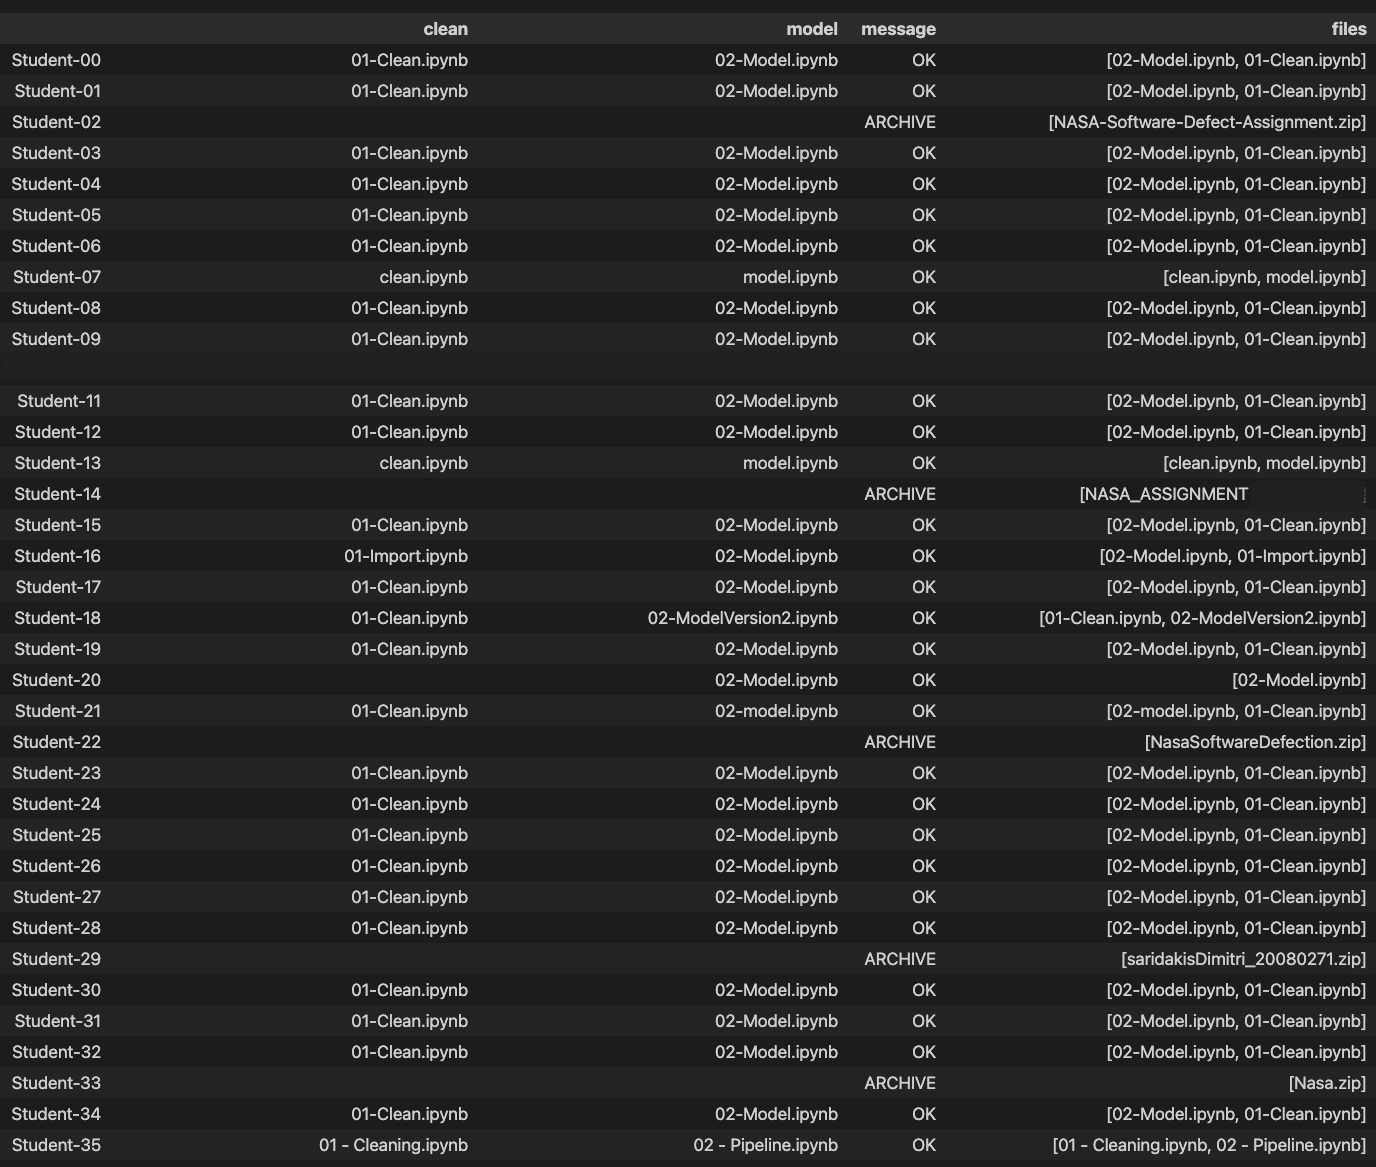This screenshot has height=1167, width=1376.
Task: Select the 01-Import.ipynb cell
Action: click(406, 556)
